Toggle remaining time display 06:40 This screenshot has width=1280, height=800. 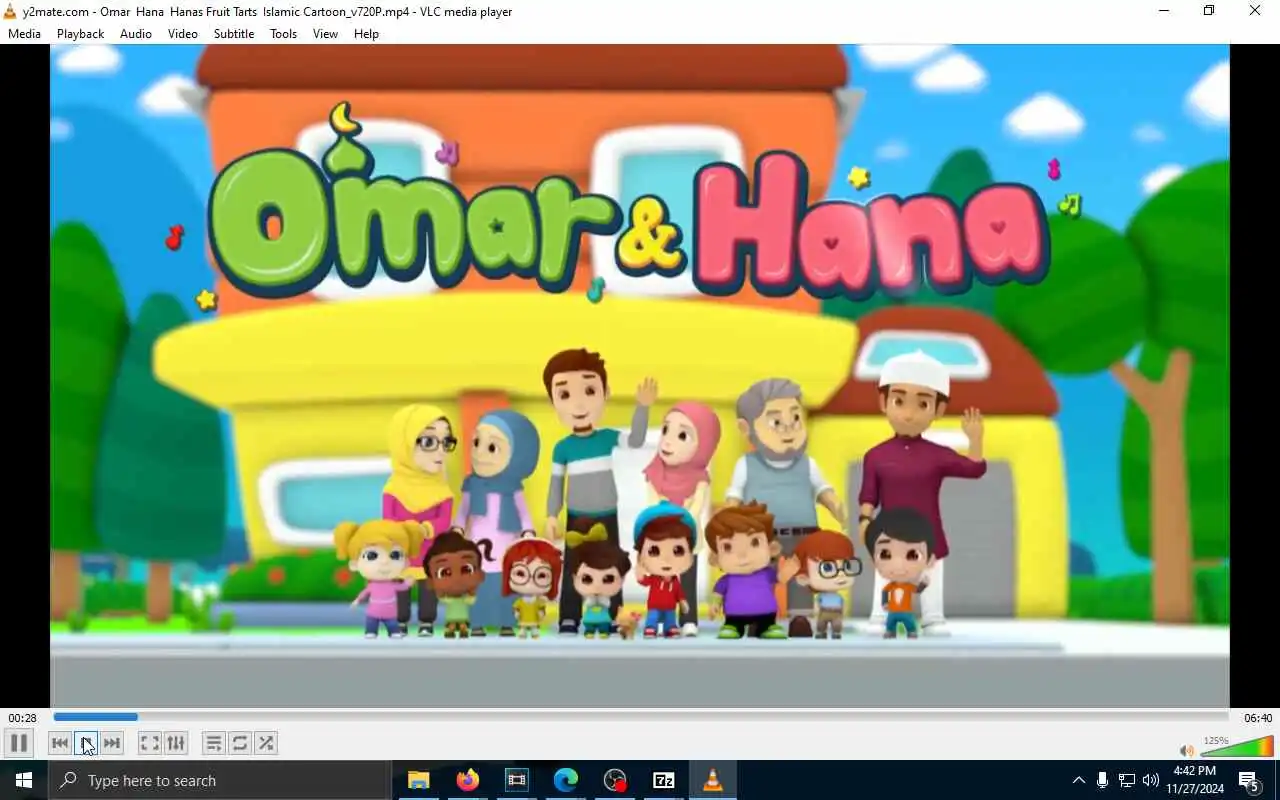[x=1258, y=718]
